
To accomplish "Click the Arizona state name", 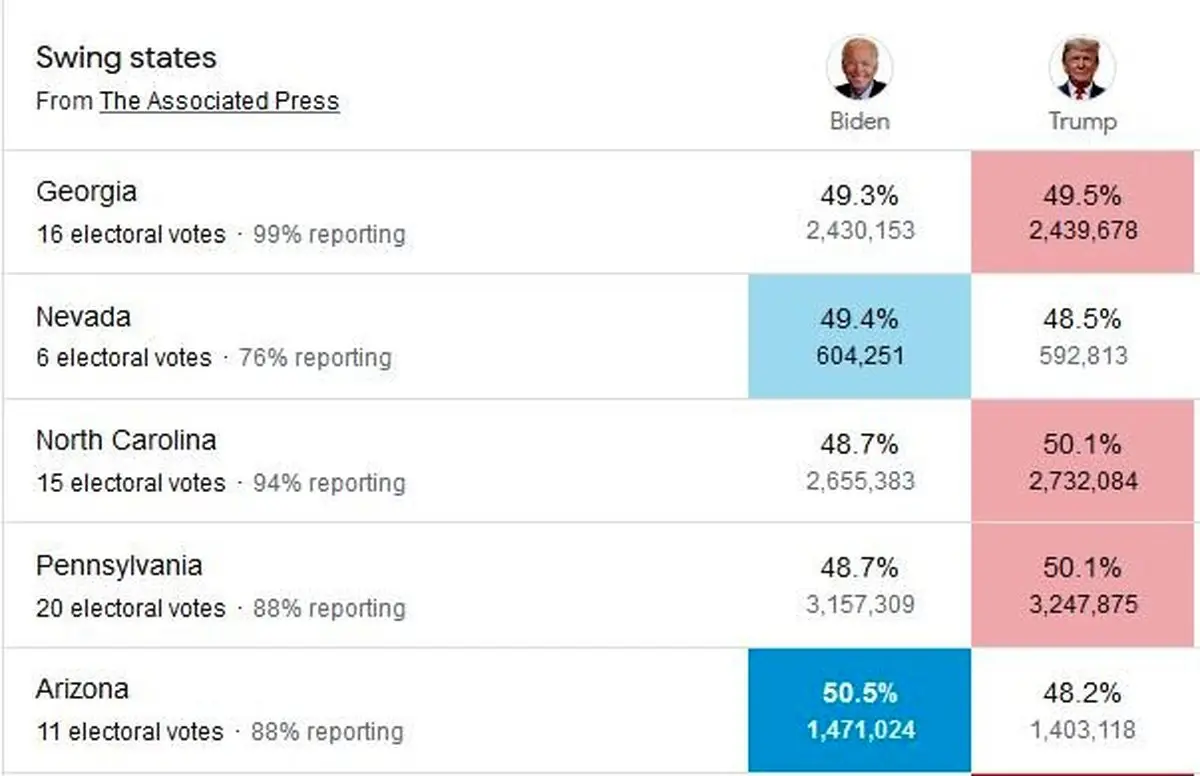I will pyautogui.click(x=82, y=689).
